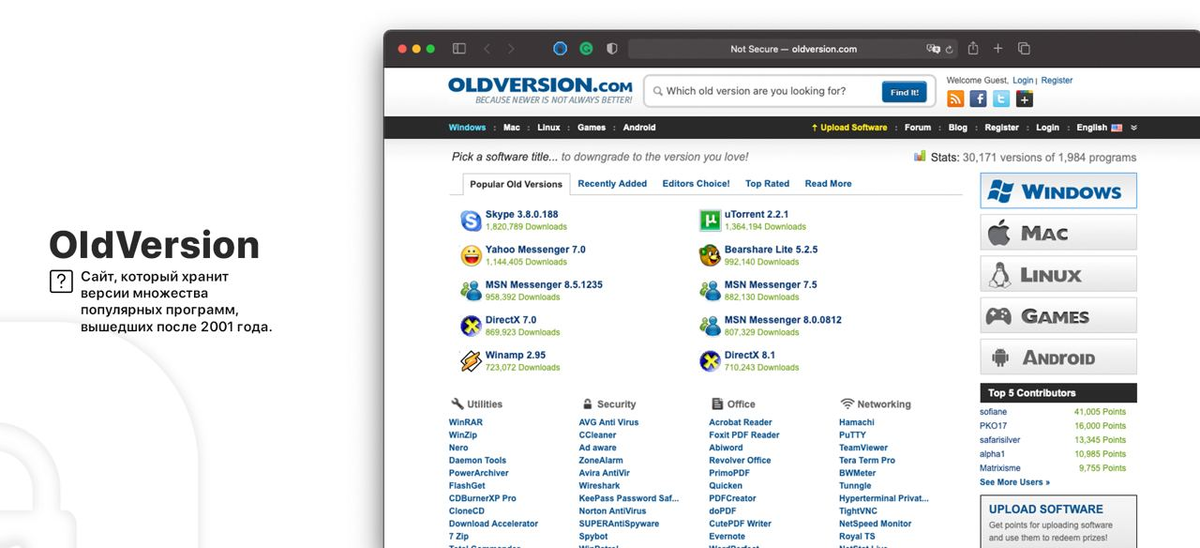Click the Skype program icon
This screenshot has width=1200, height=548.
[470, 220]
